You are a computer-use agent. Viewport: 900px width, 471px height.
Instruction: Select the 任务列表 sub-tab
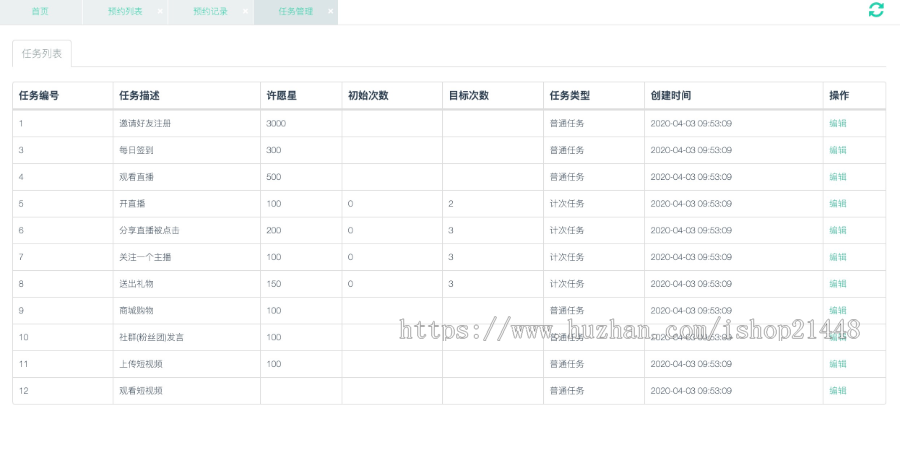pyautogui.click(x=42, y=54)
